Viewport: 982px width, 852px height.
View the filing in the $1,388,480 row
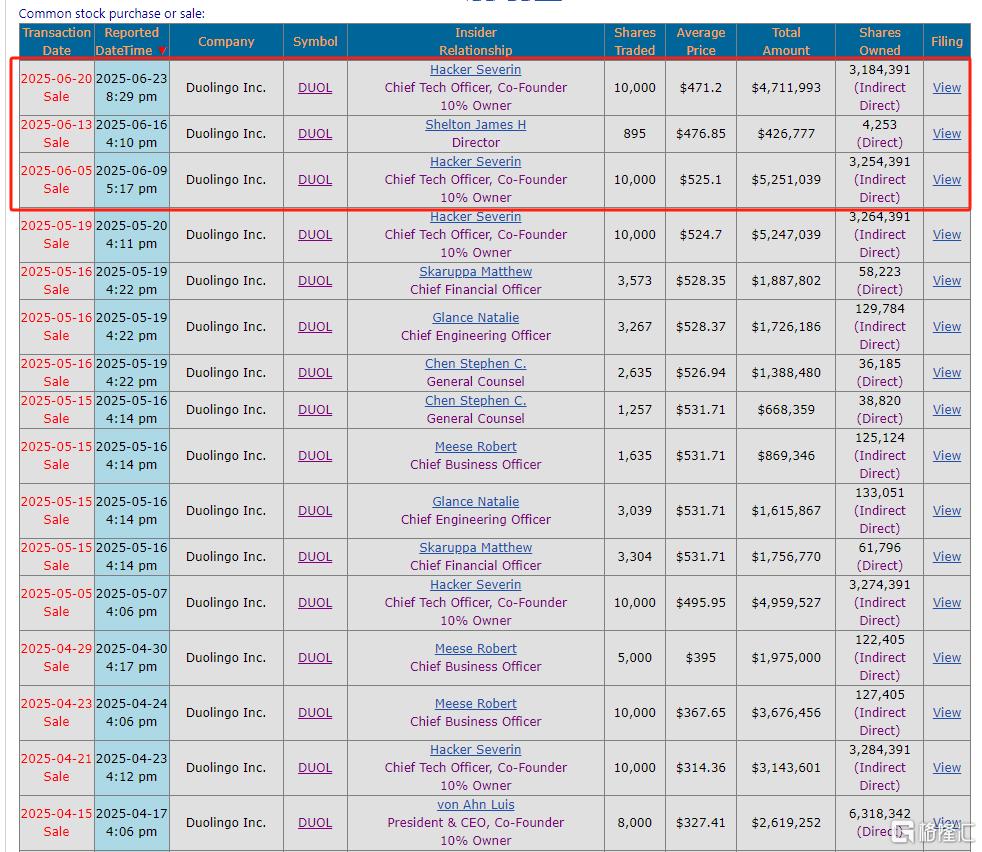pos(946,373)
